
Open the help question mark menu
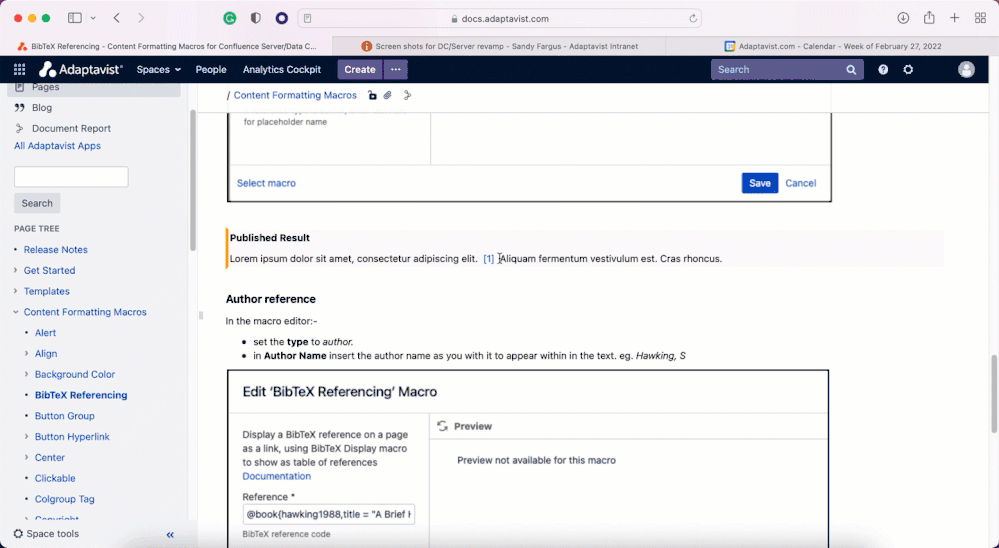(883, 69)
